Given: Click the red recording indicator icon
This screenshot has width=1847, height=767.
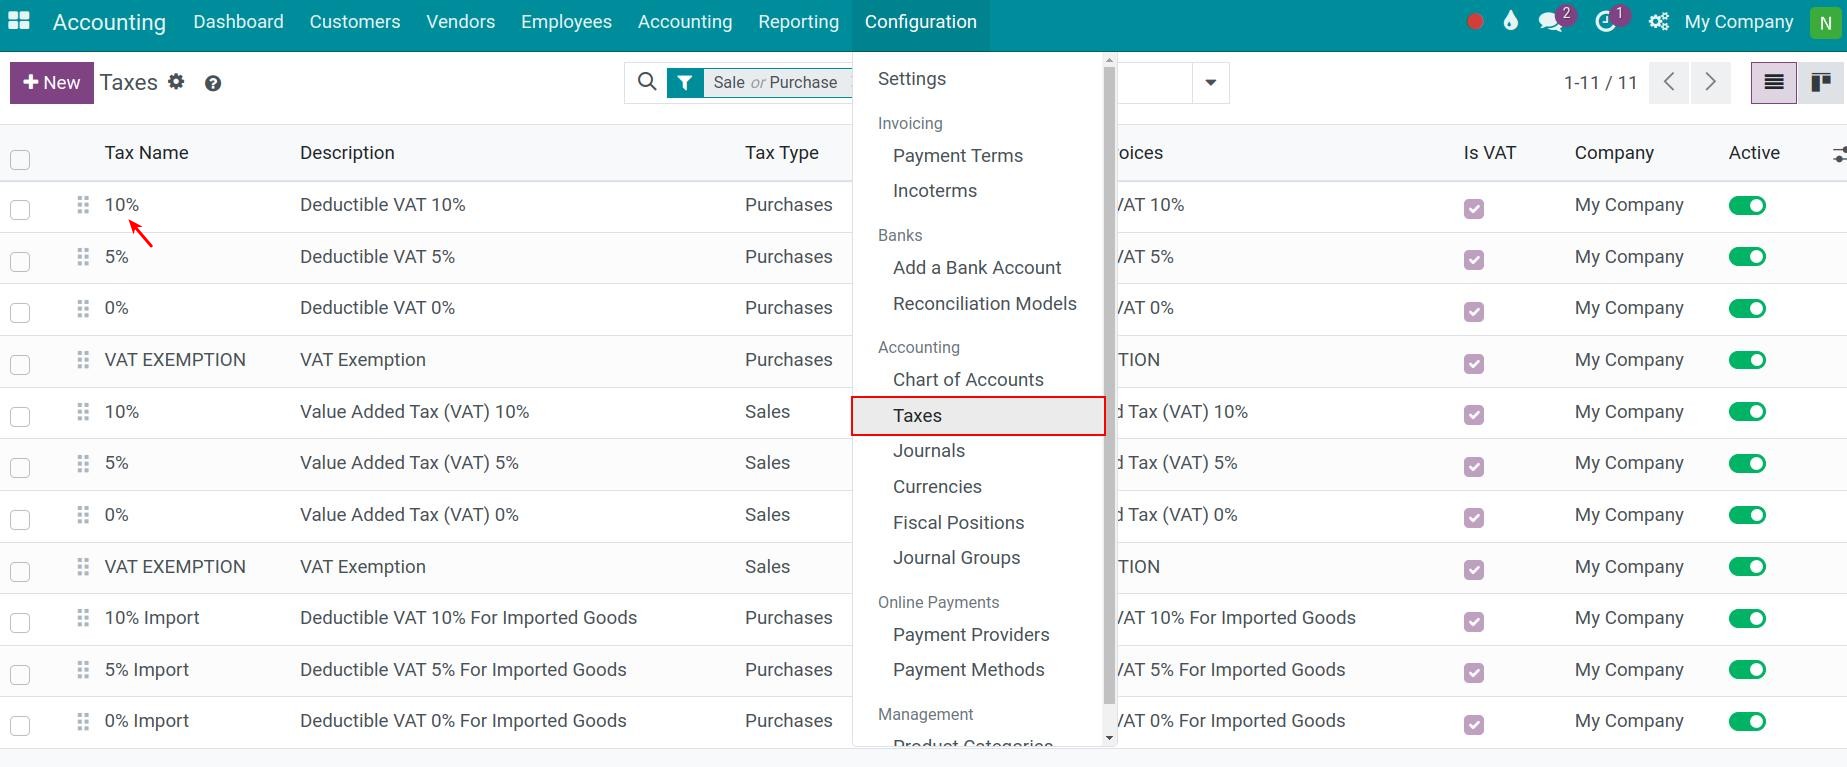Looking at the screenshot, I should point(1474,21).
